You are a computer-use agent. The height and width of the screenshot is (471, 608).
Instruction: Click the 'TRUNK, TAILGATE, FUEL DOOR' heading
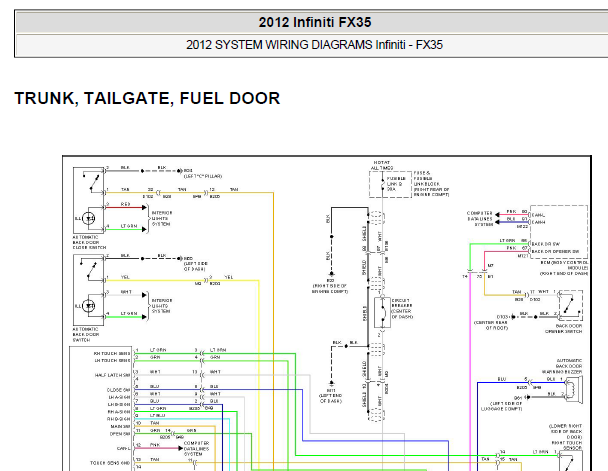pos(147,98)
